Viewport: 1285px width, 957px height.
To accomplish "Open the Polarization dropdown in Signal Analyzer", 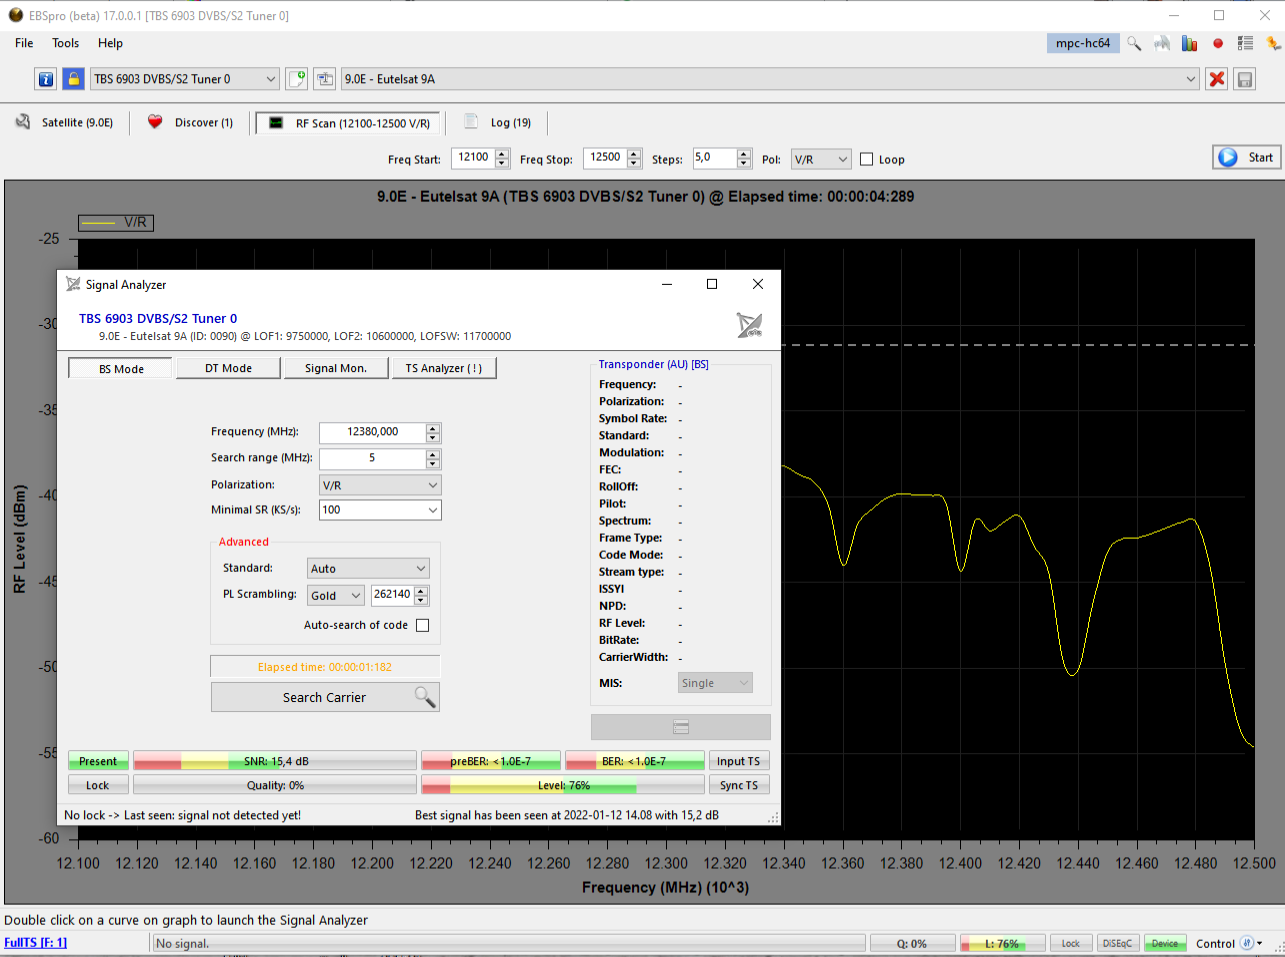I will pos(380,484).
